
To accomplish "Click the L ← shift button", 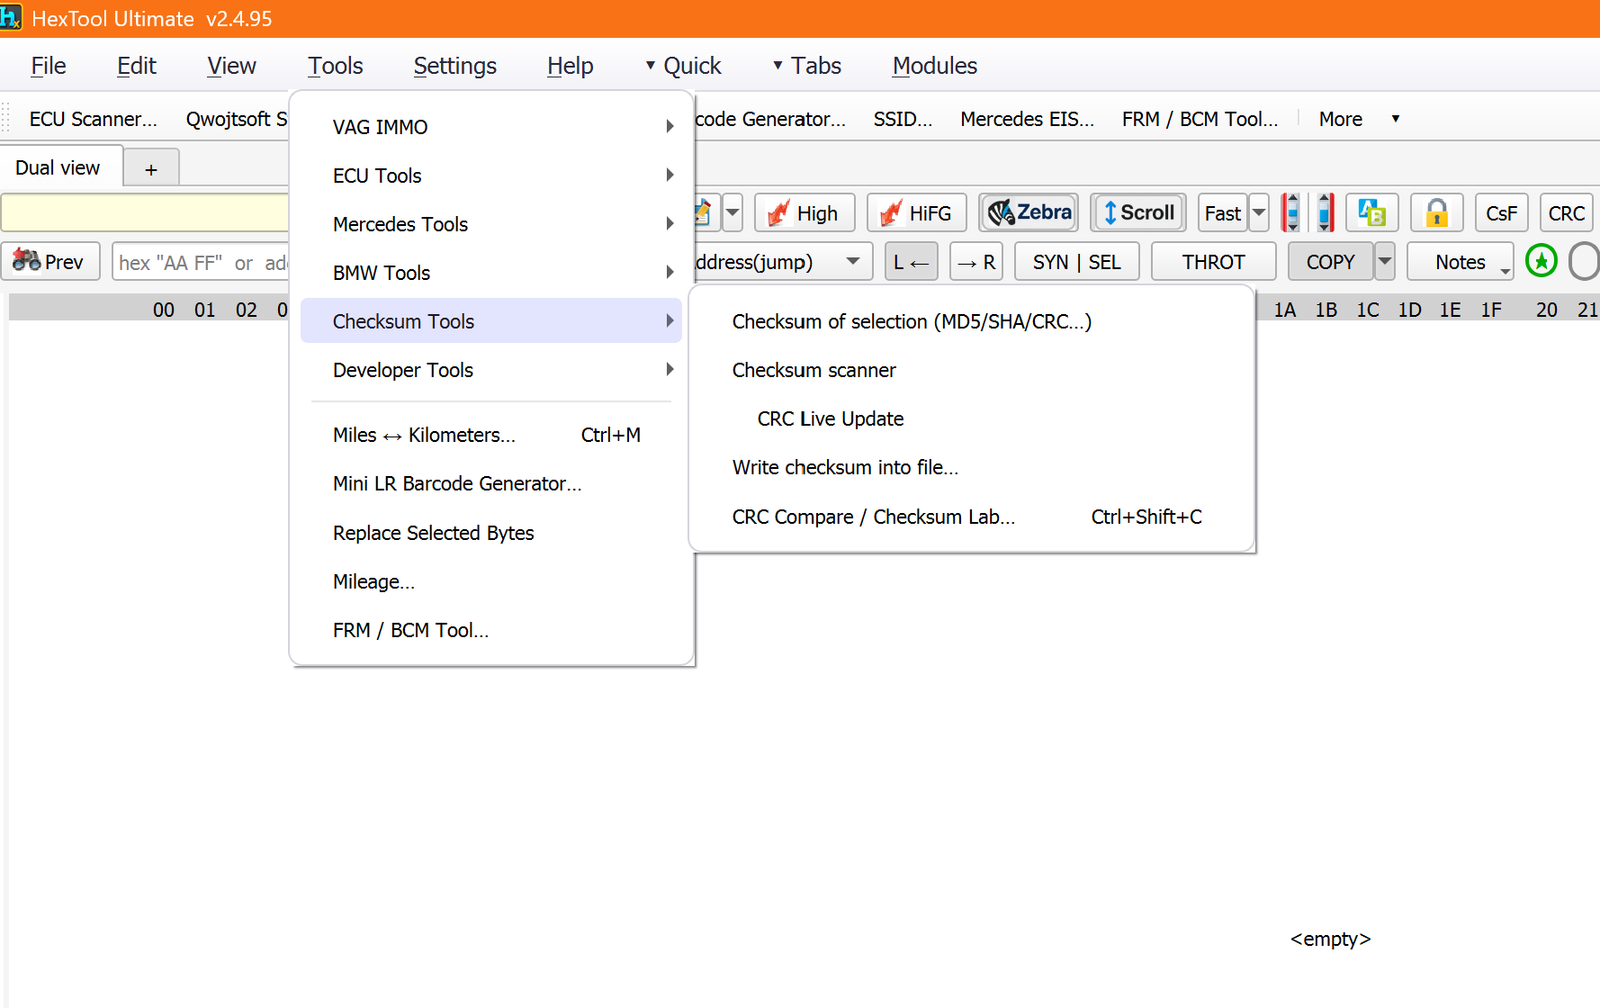I will tap(911, 262).
